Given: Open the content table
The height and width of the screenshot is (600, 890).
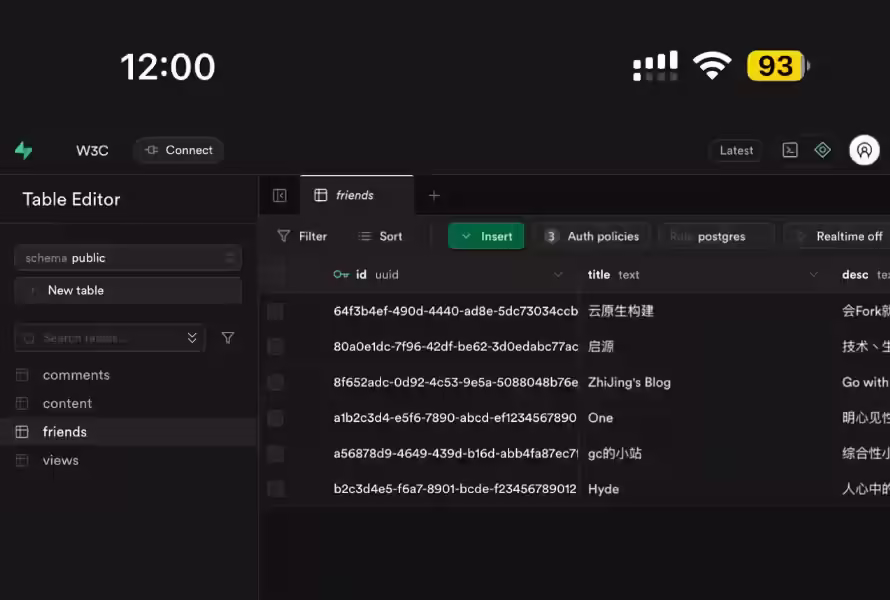Looking at the screenshot, I should click(67, 404).
